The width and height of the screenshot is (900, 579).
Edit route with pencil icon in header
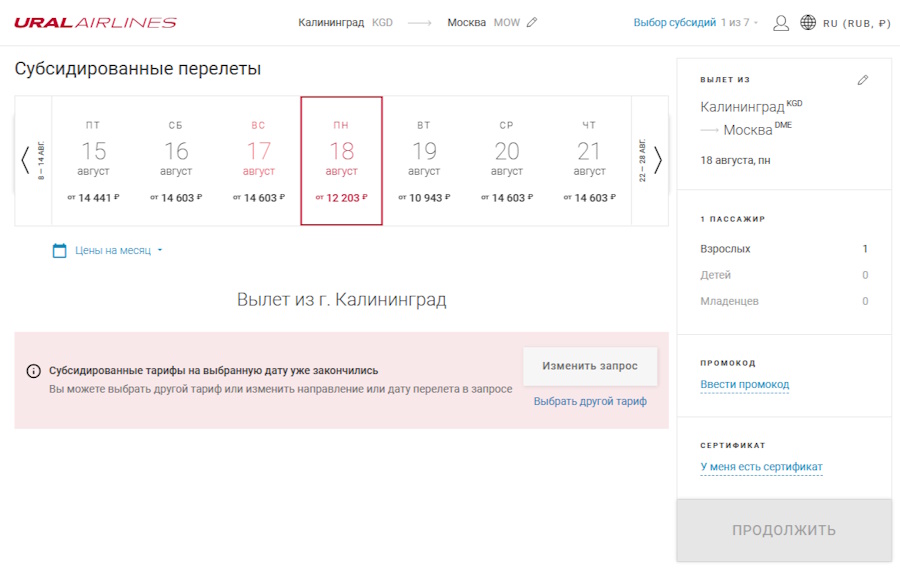pyautogui.click(x=532, y=23)
